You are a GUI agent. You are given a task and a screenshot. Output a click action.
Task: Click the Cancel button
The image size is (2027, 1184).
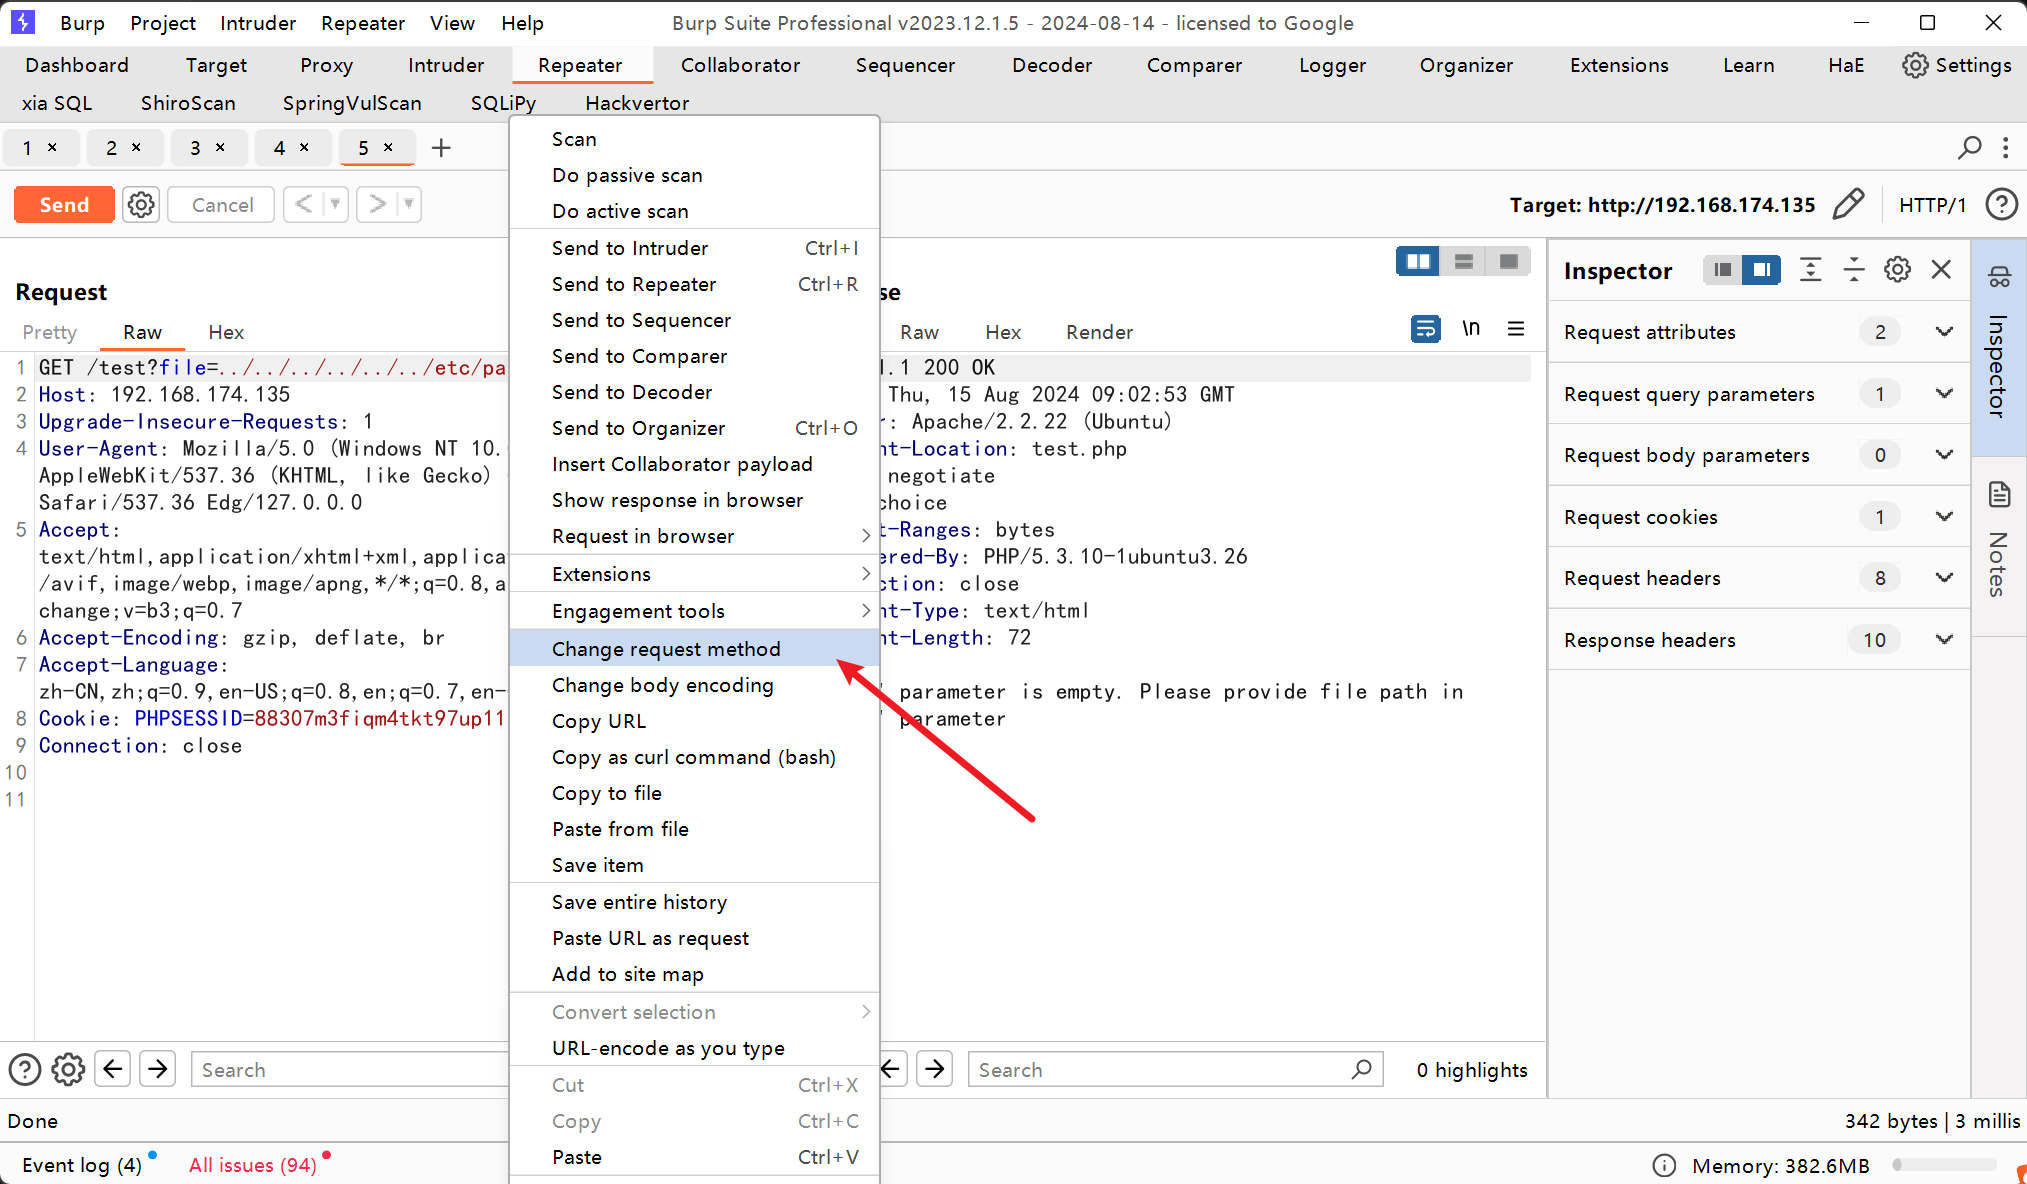[x=222, y=205]
